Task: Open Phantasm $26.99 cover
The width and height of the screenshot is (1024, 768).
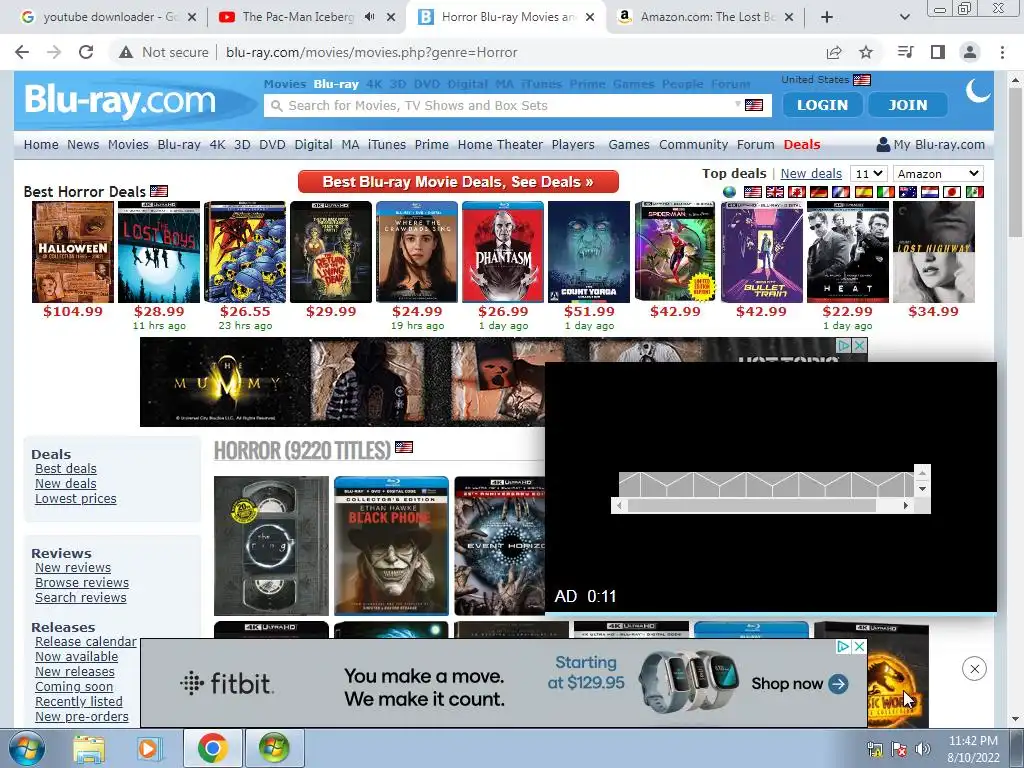Action: click(503, 252)
